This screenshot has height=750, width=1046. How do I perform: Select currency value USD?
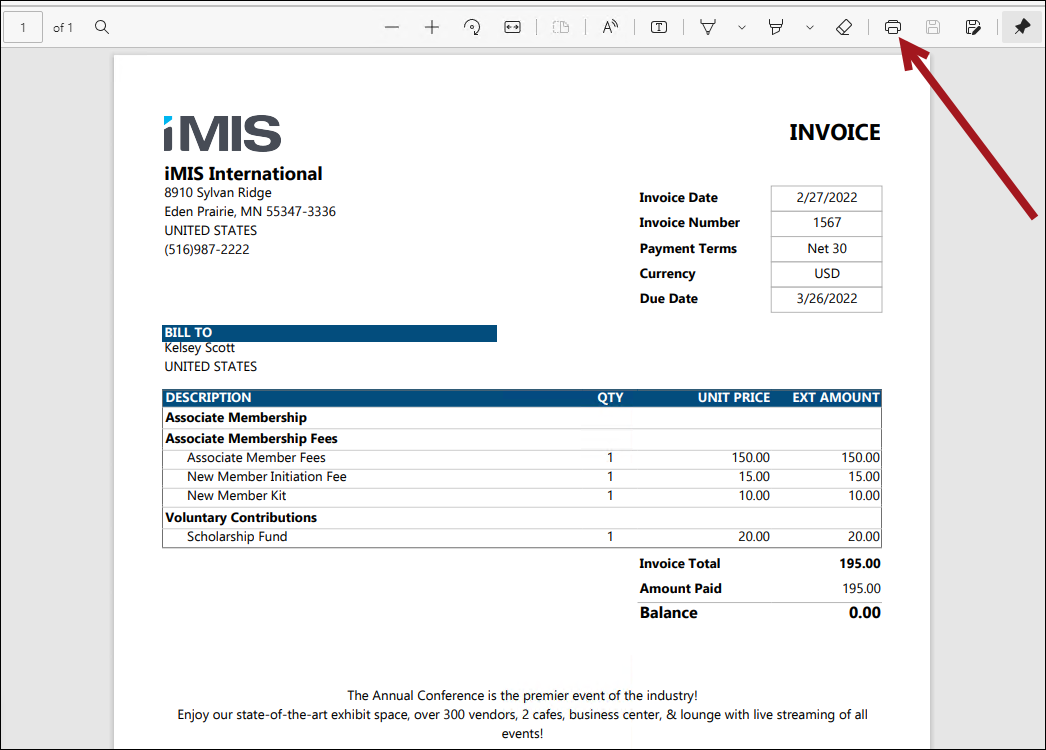[827, 274]
